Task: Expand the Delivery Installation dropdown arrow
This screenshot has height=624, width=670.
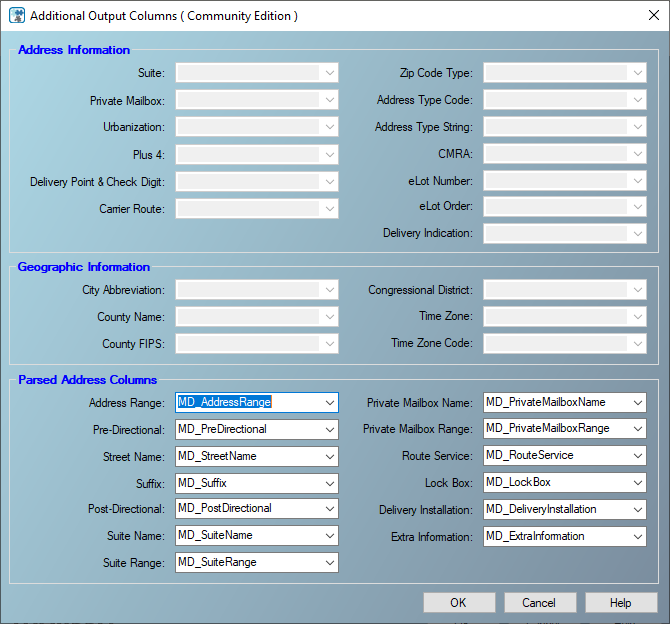Action: pyautogui.click(x=638, y=509)
